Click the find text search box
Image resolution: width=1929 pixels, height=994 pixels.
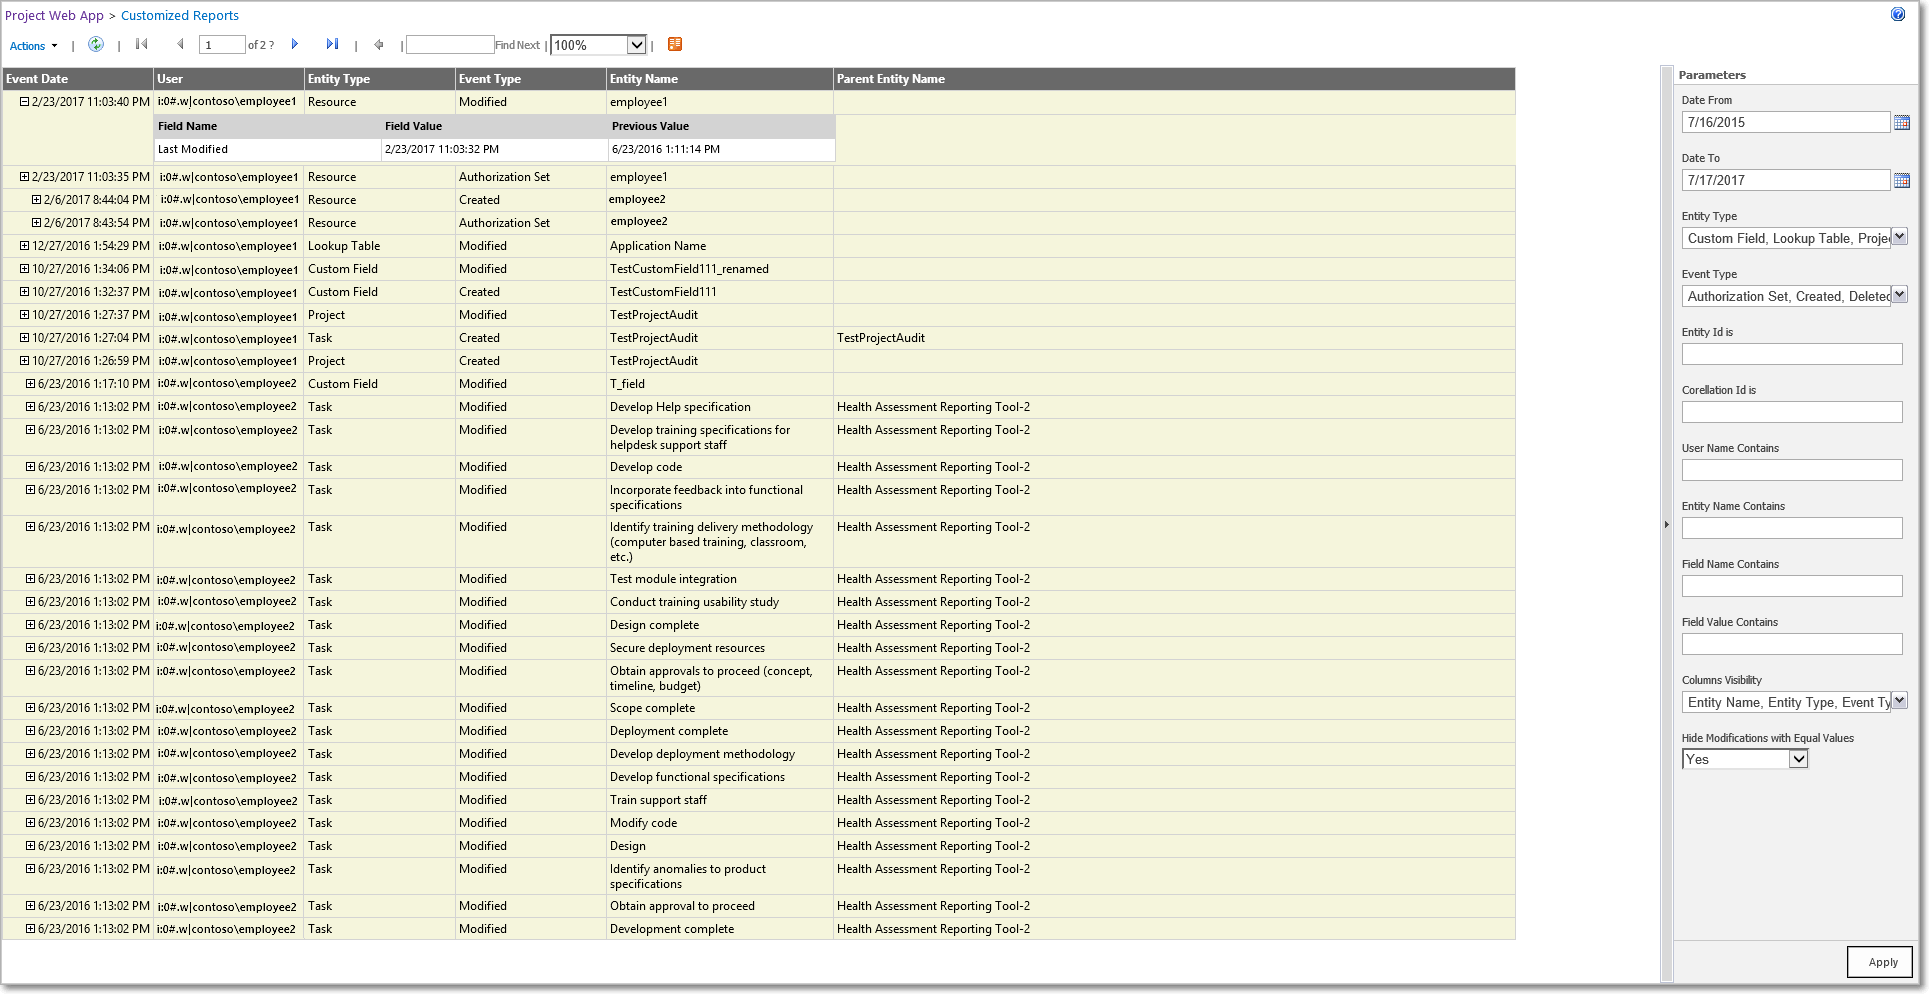coord(450,45)
